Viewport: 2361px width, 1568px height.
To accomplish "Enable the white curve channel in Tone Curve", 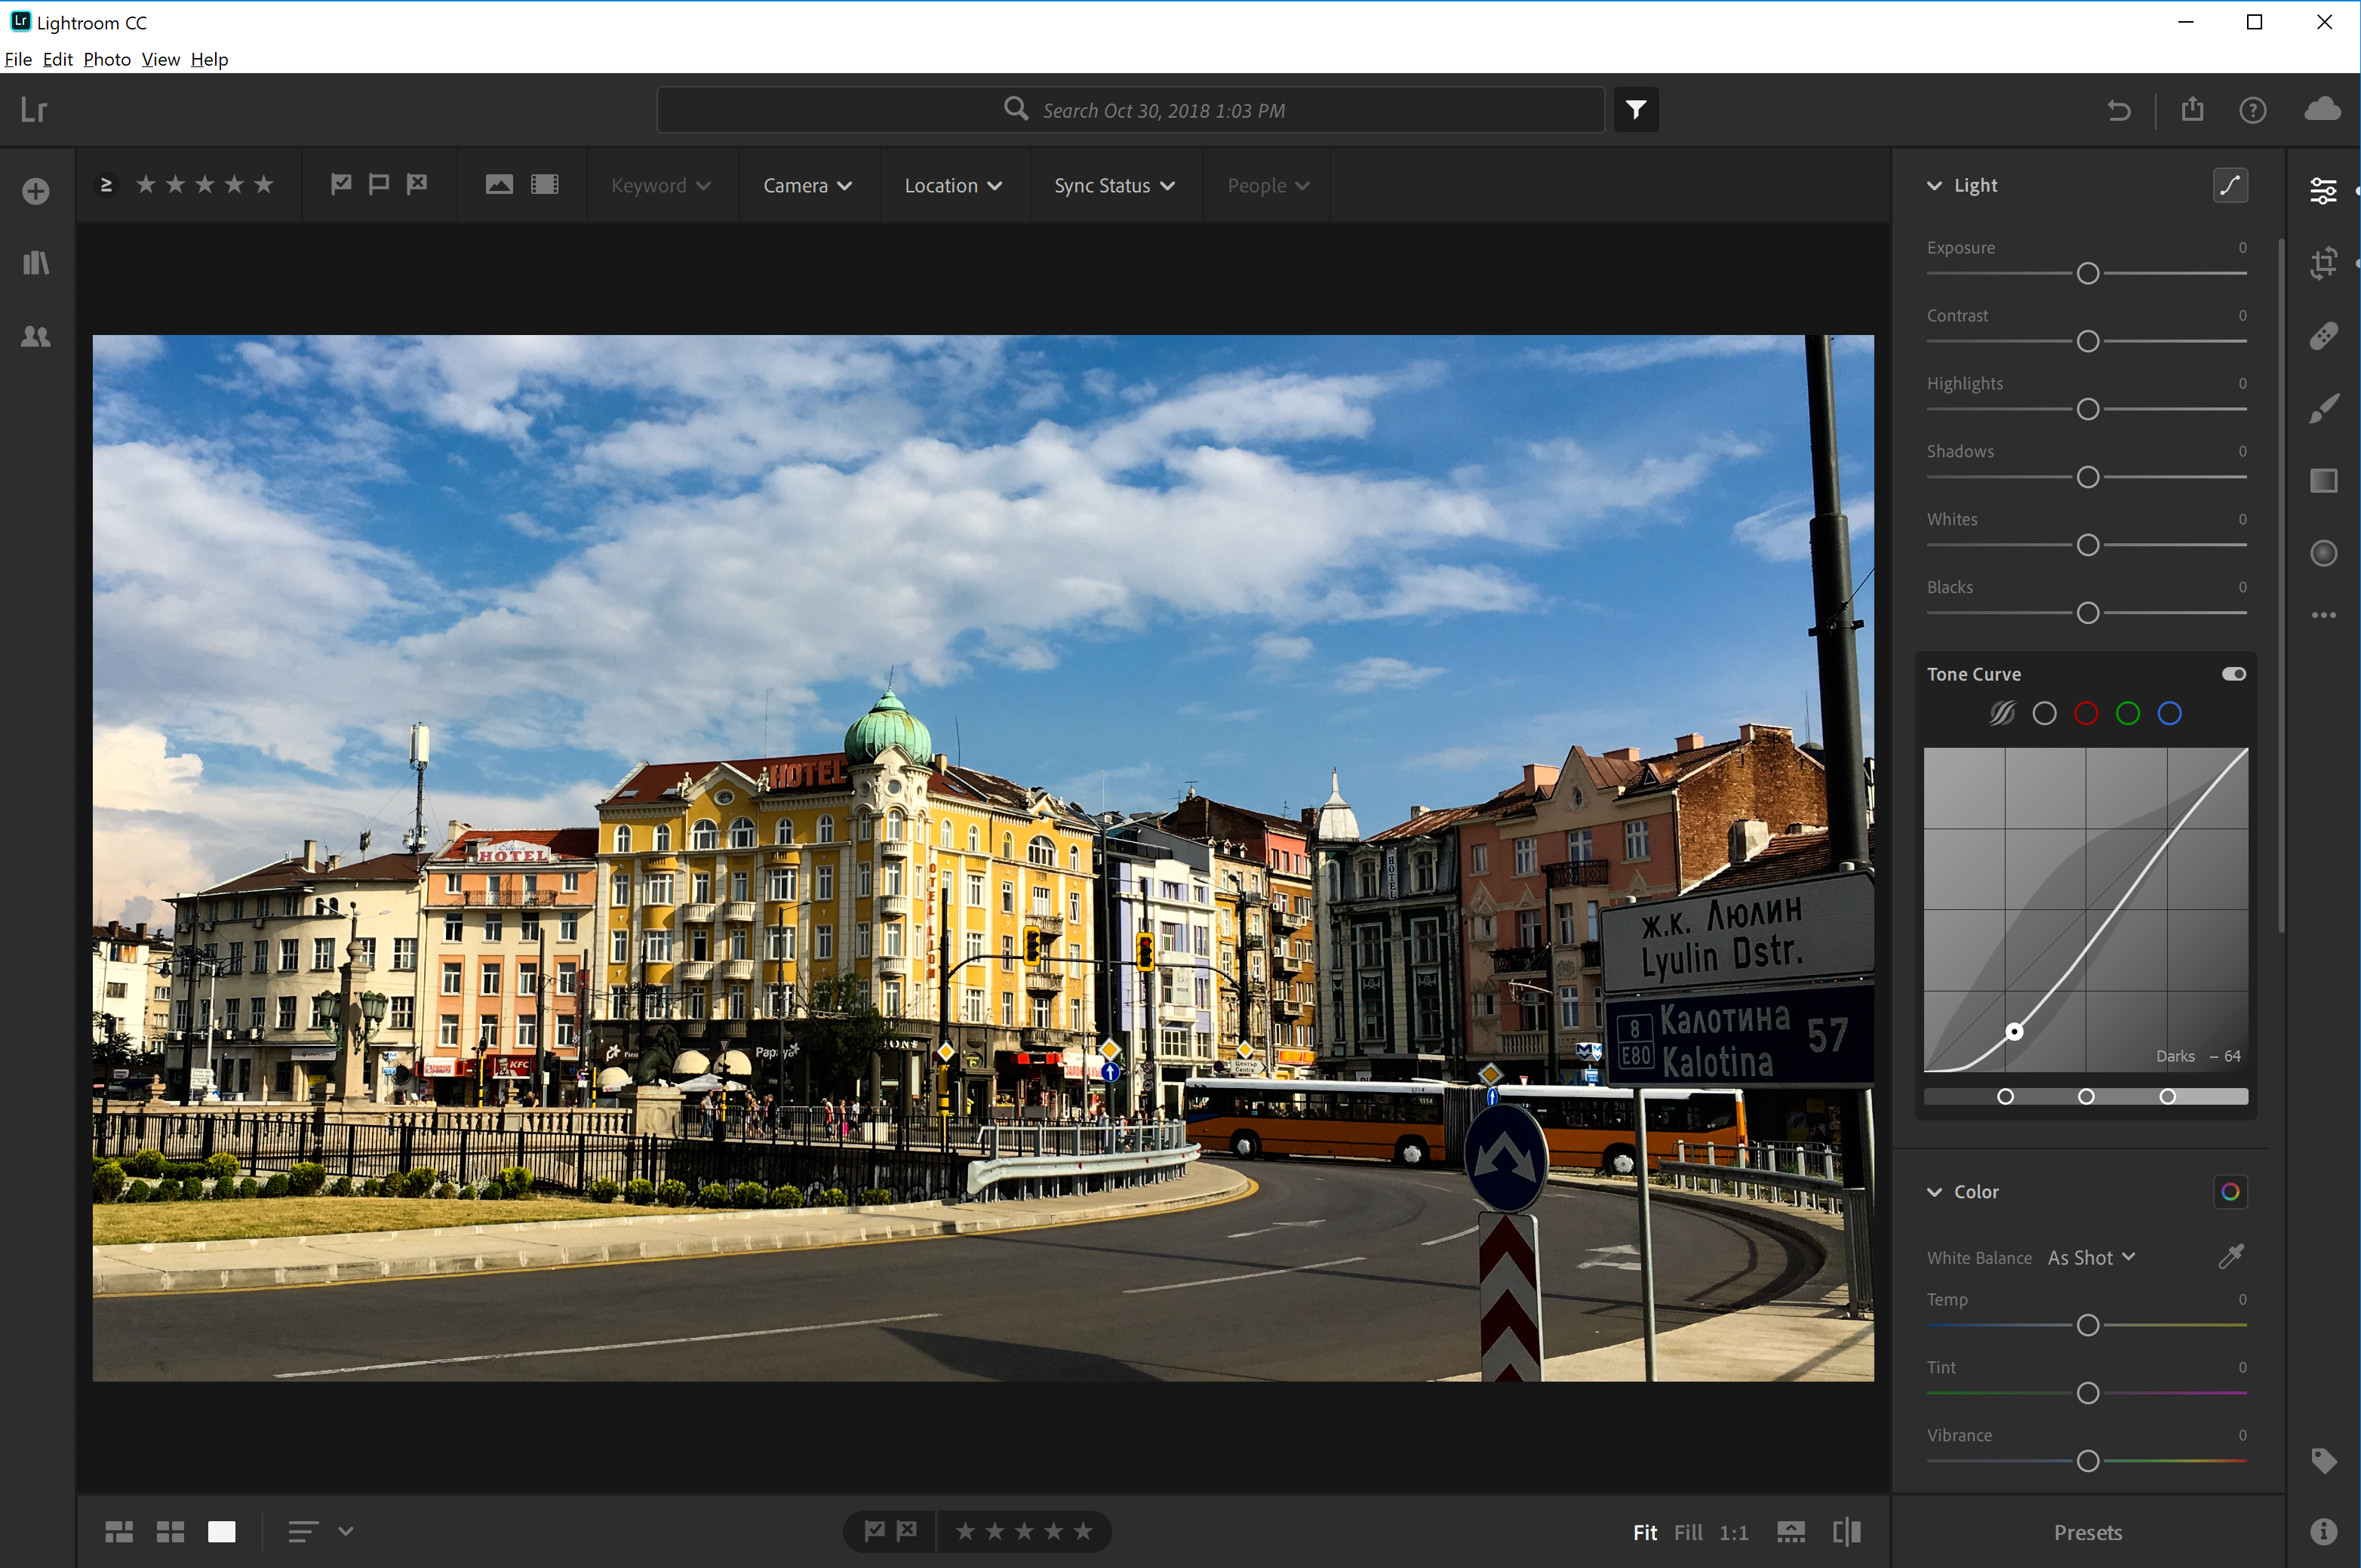I will (2043, 712).
